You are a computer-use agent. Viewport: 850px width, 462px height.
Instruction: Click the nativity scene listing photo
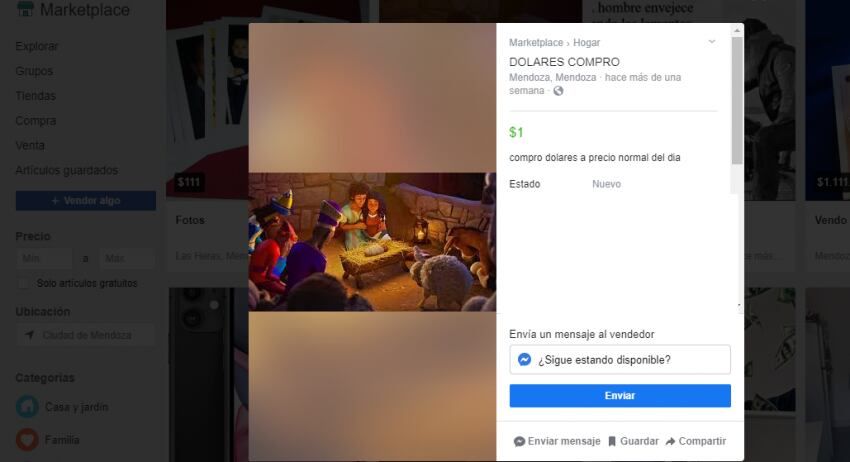372,241
